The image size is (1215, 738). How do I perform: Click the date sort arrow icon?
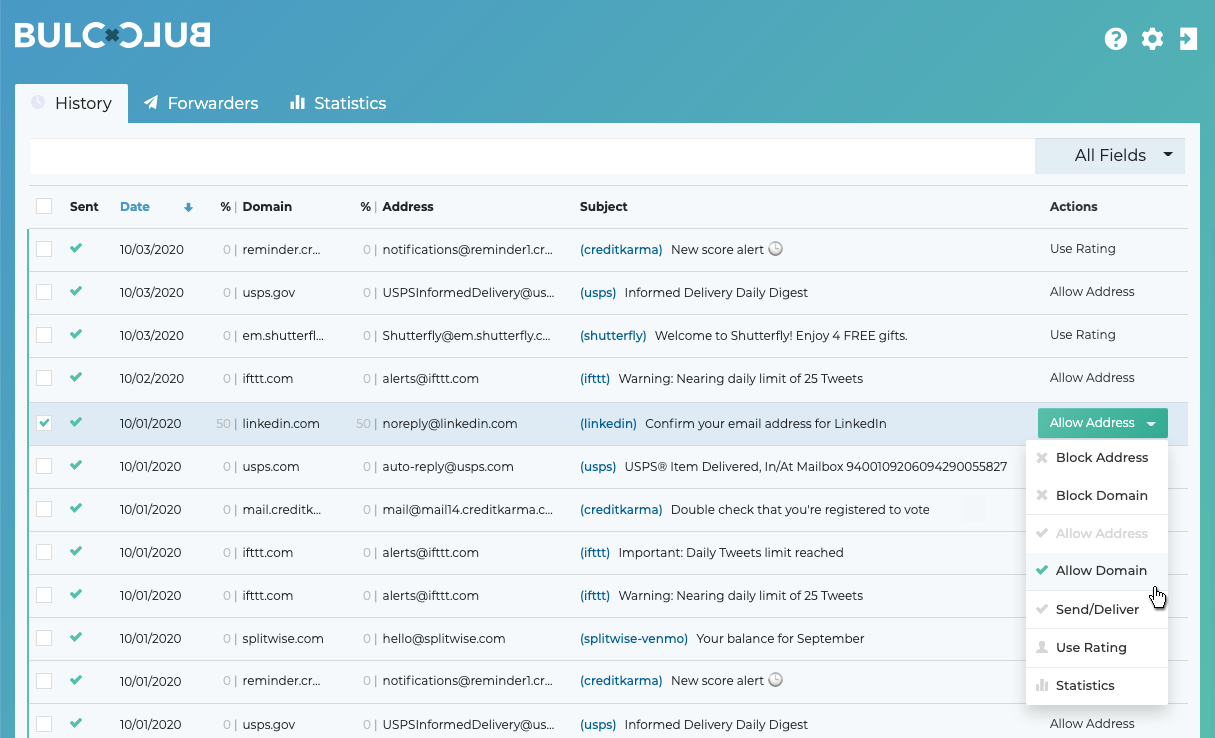(188, 208)
